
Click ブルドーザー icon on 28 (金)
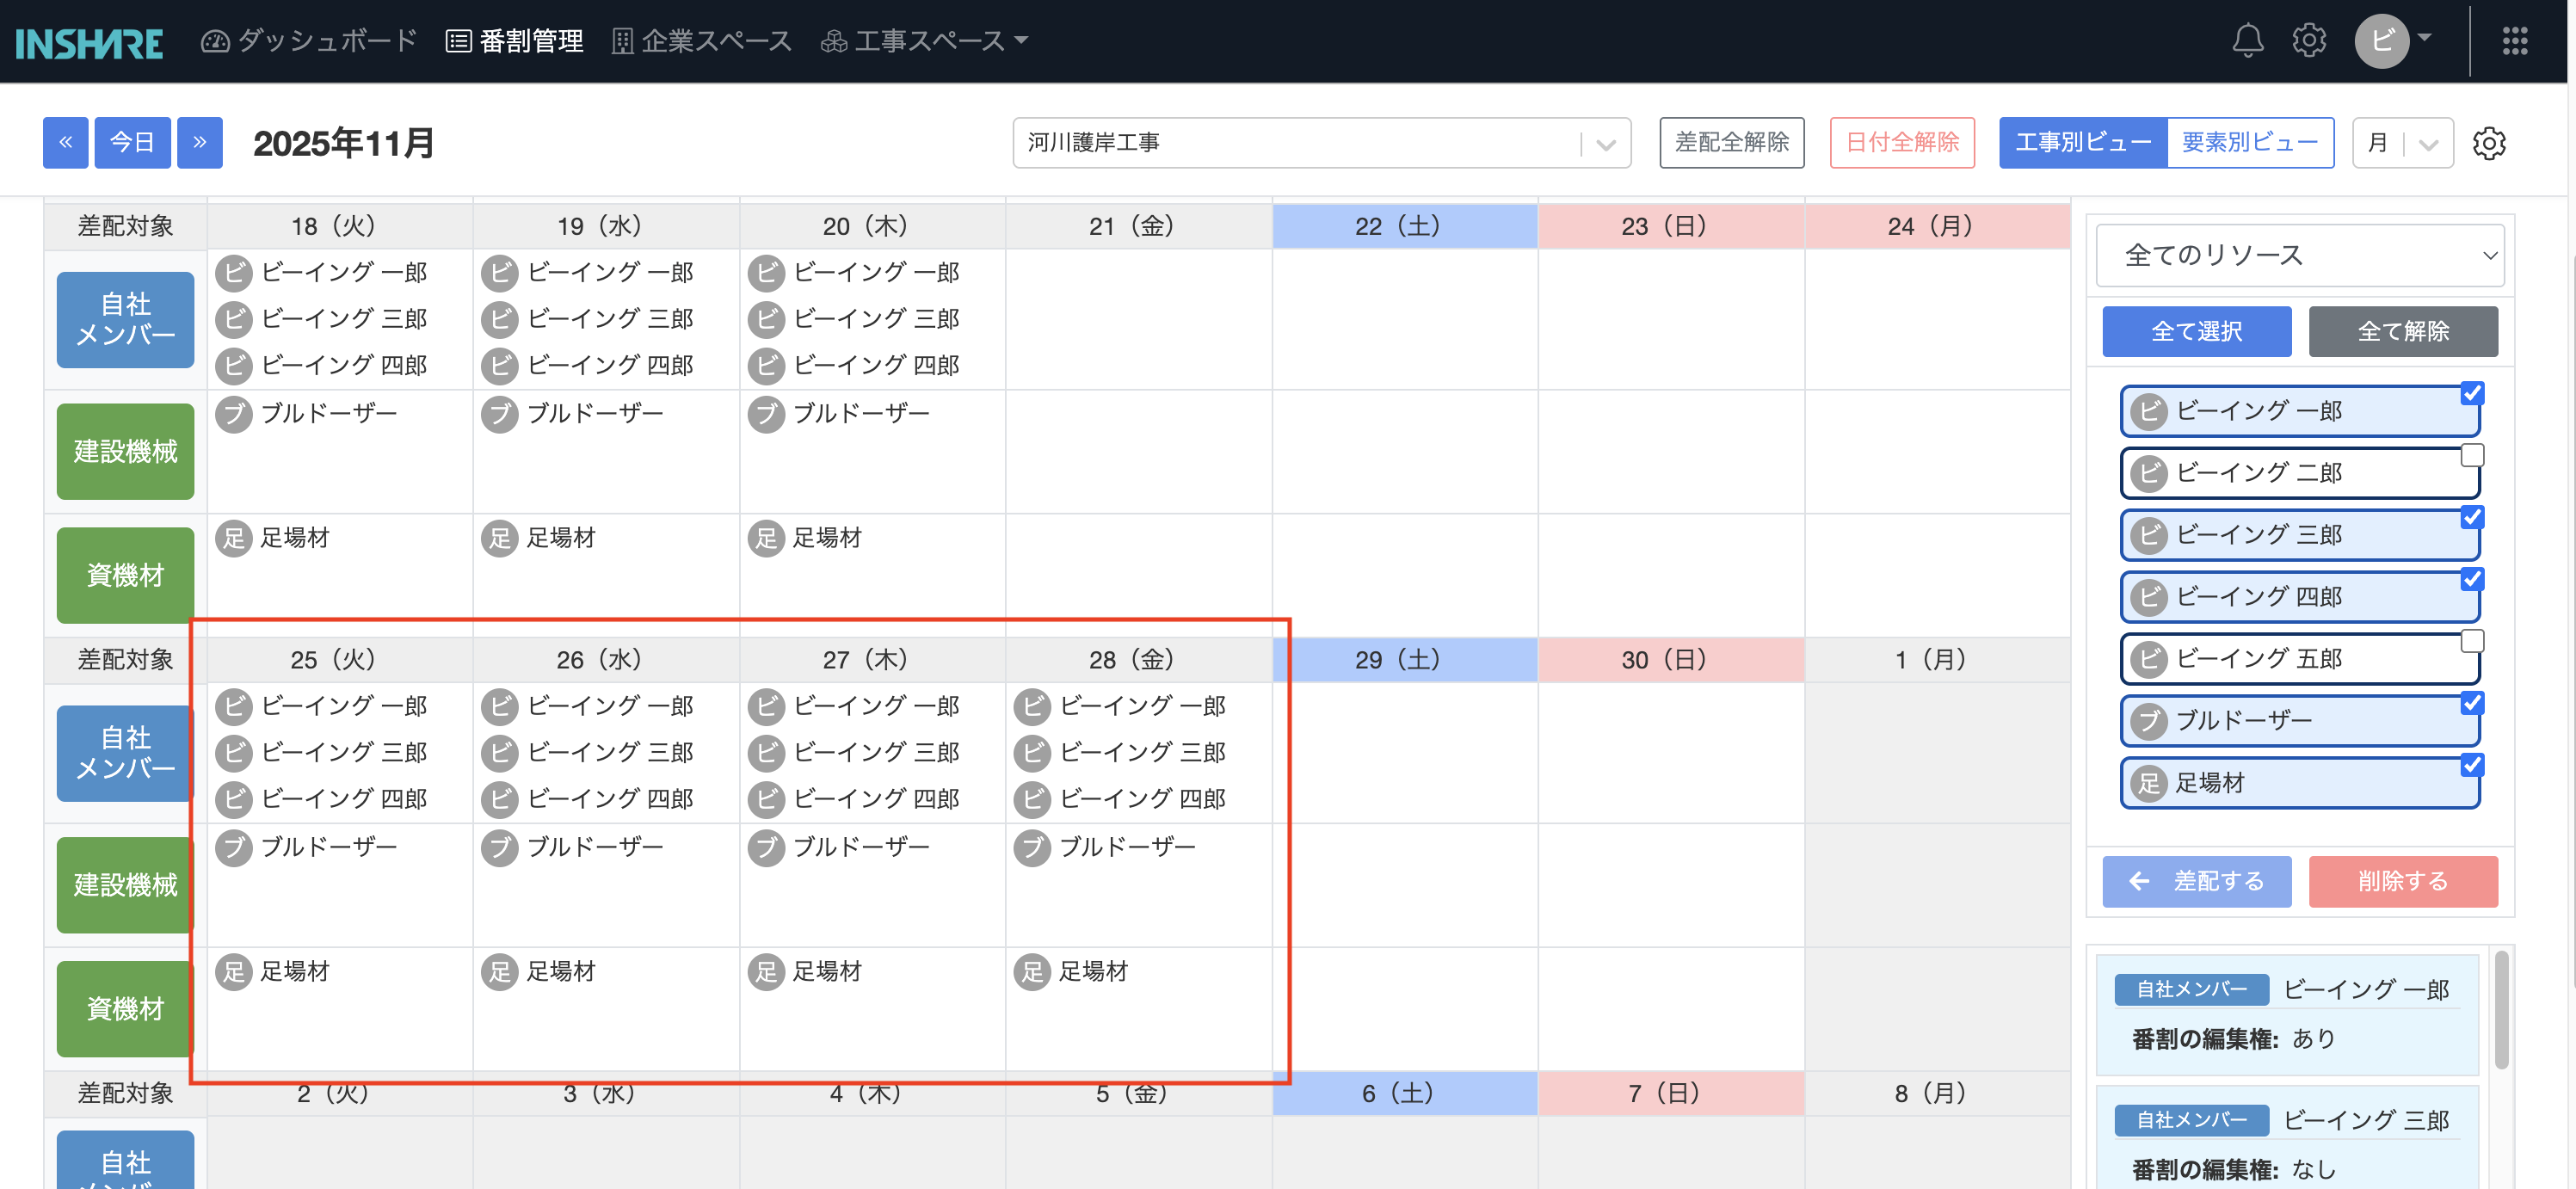pyautogui.click(x=1032, y=848)
